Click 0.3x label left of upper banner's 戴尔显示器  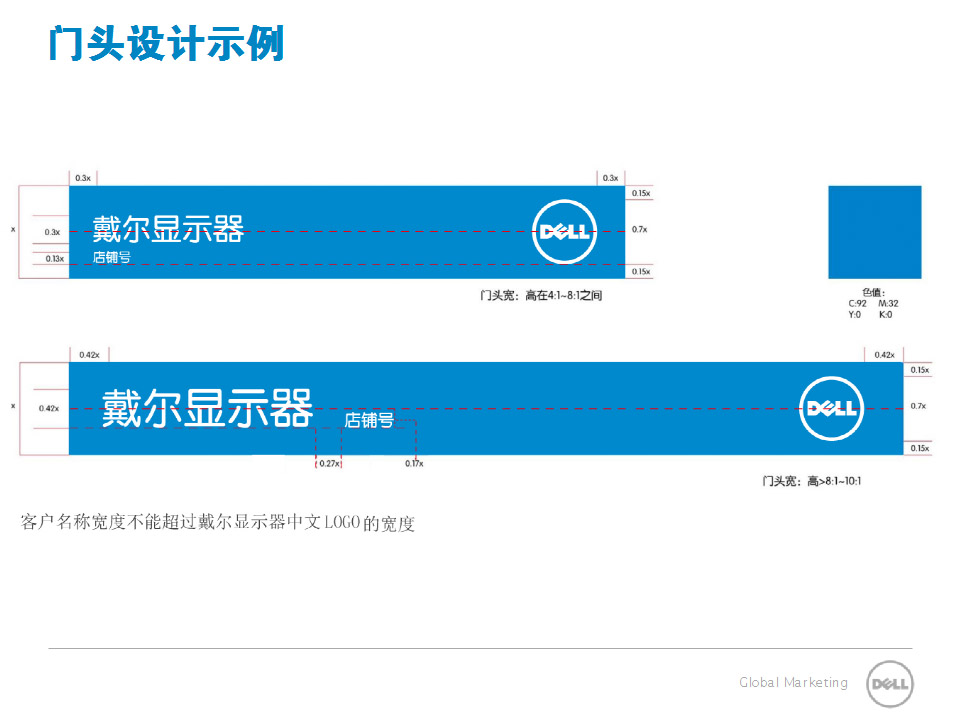pyautogui.click(x=52, y=232)
